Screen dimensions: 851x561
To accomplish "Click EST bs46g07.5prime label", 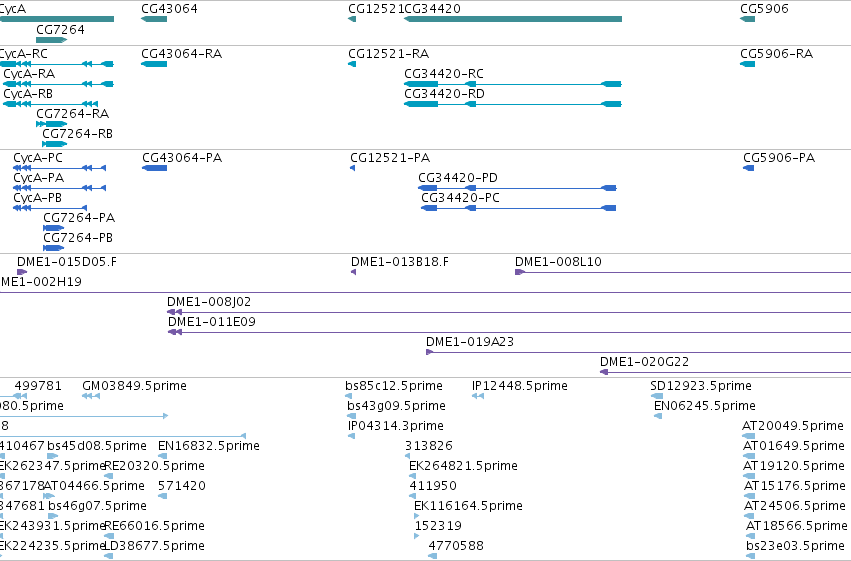I will (x=97, y=506).
